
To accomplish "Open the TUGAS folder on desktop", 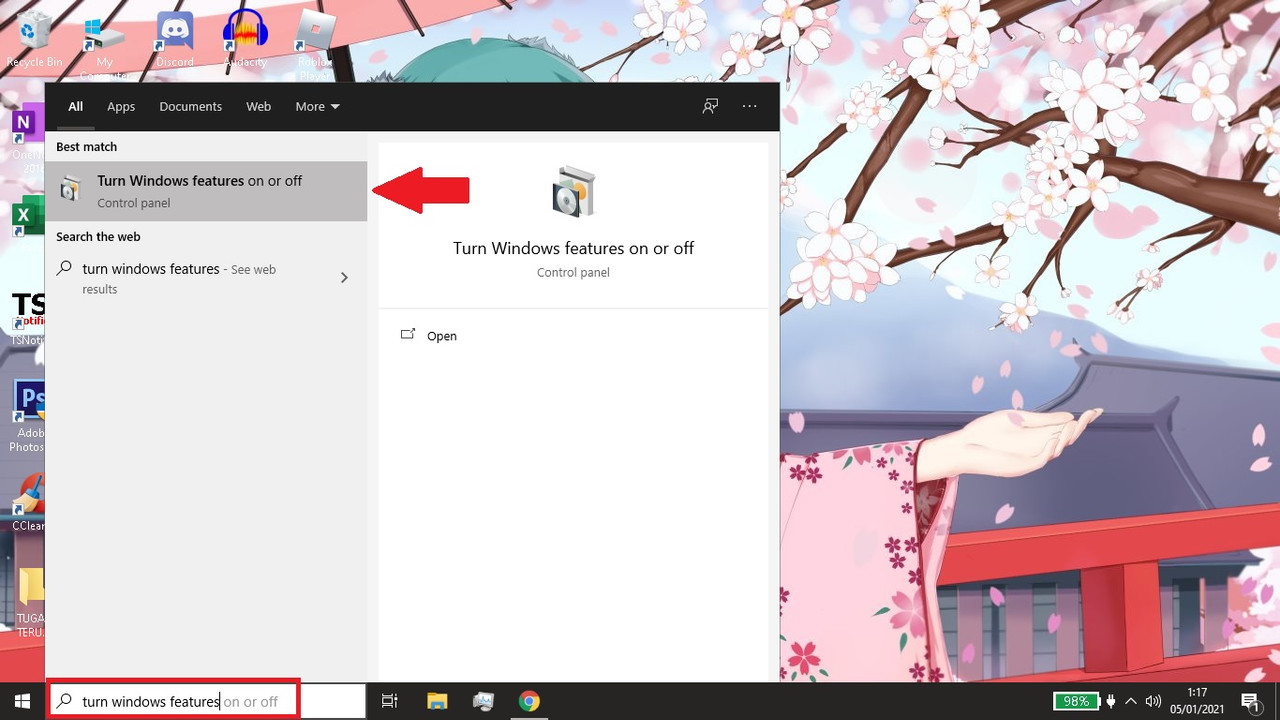I will 30,601.
